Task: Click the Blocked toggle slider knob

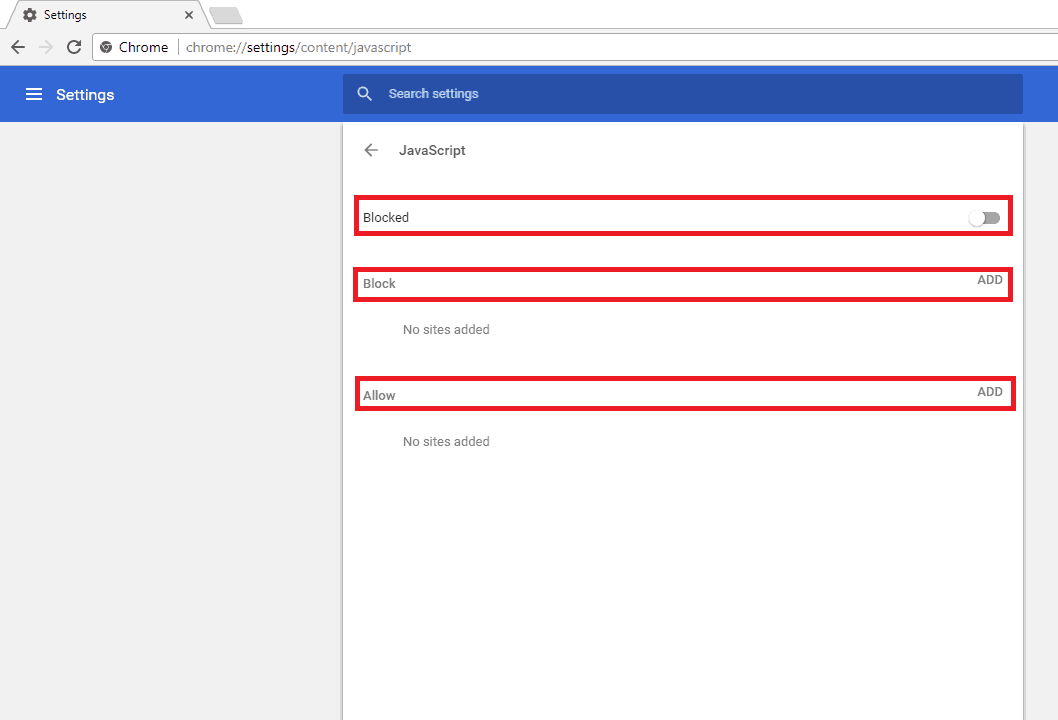Action: [978, 218]
